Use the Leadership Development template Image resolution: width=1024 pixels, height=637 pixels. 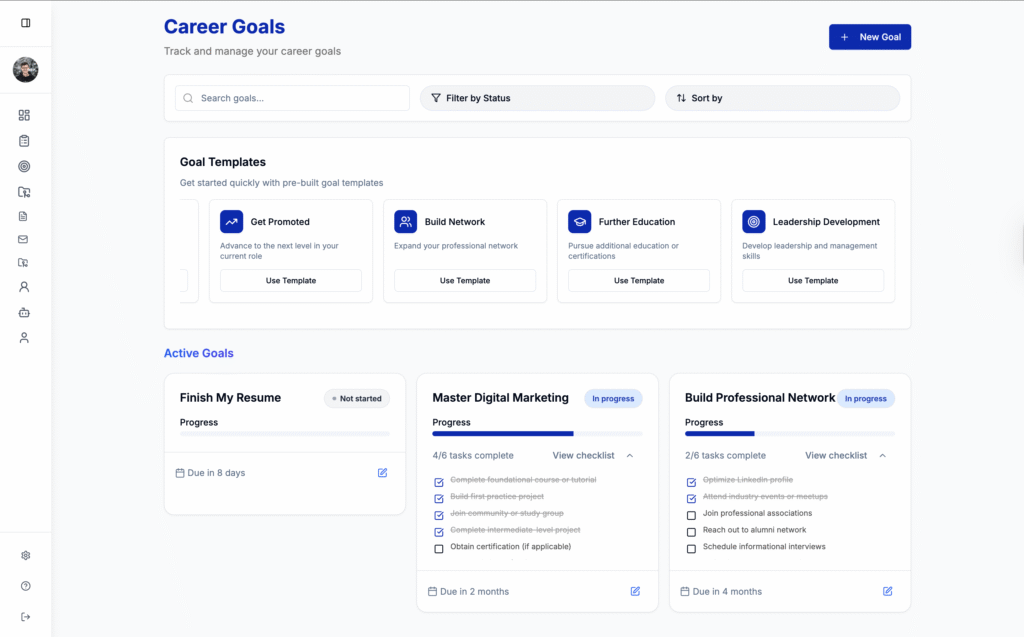[x=812, y=281]
